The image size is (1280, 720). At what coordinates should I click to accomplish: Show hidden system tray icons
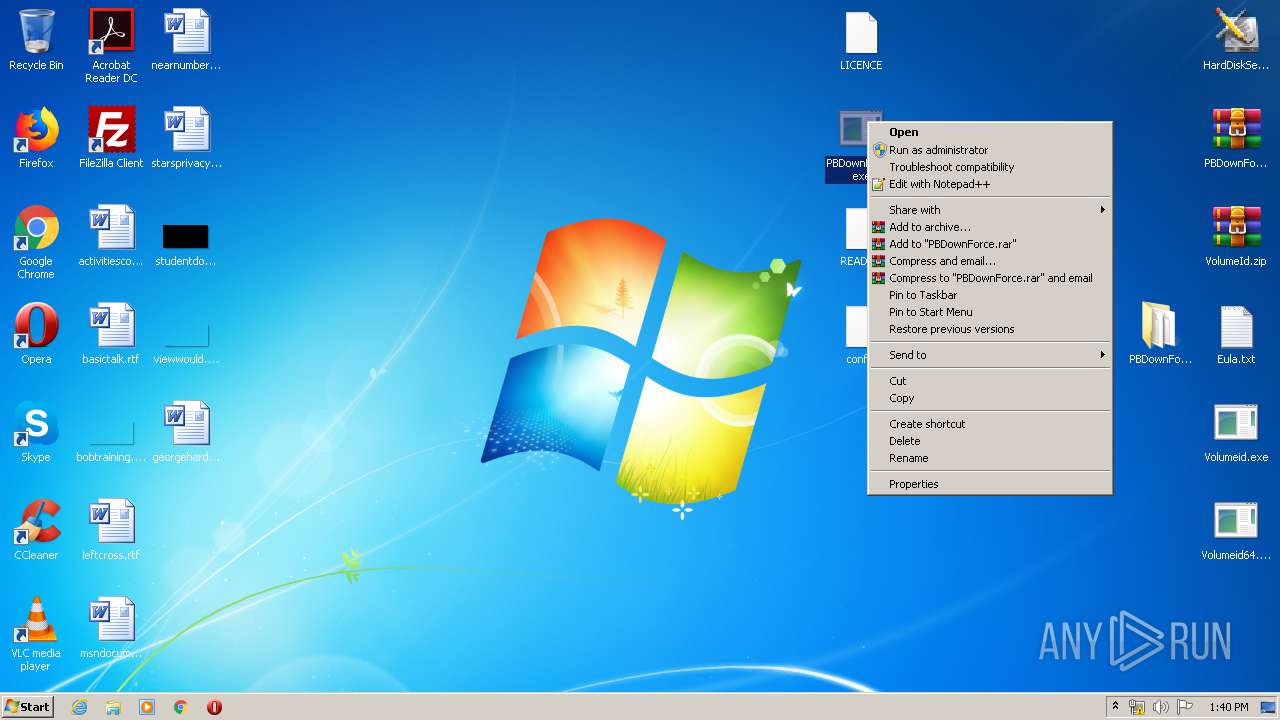coord(1116,707)
